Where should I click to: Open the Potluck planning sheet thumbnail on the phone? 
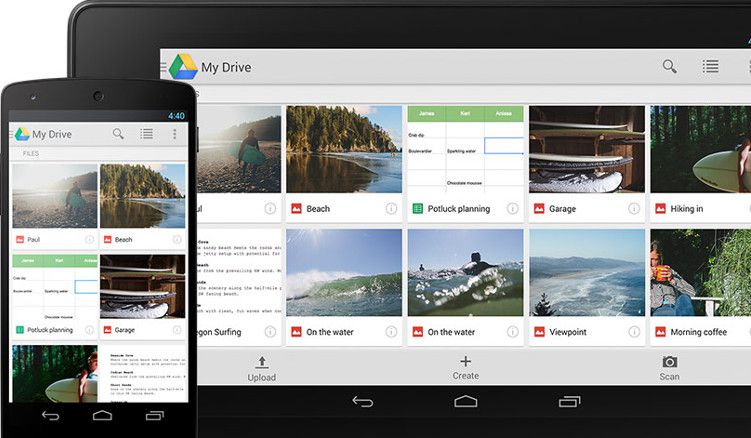tap(55, 286)
